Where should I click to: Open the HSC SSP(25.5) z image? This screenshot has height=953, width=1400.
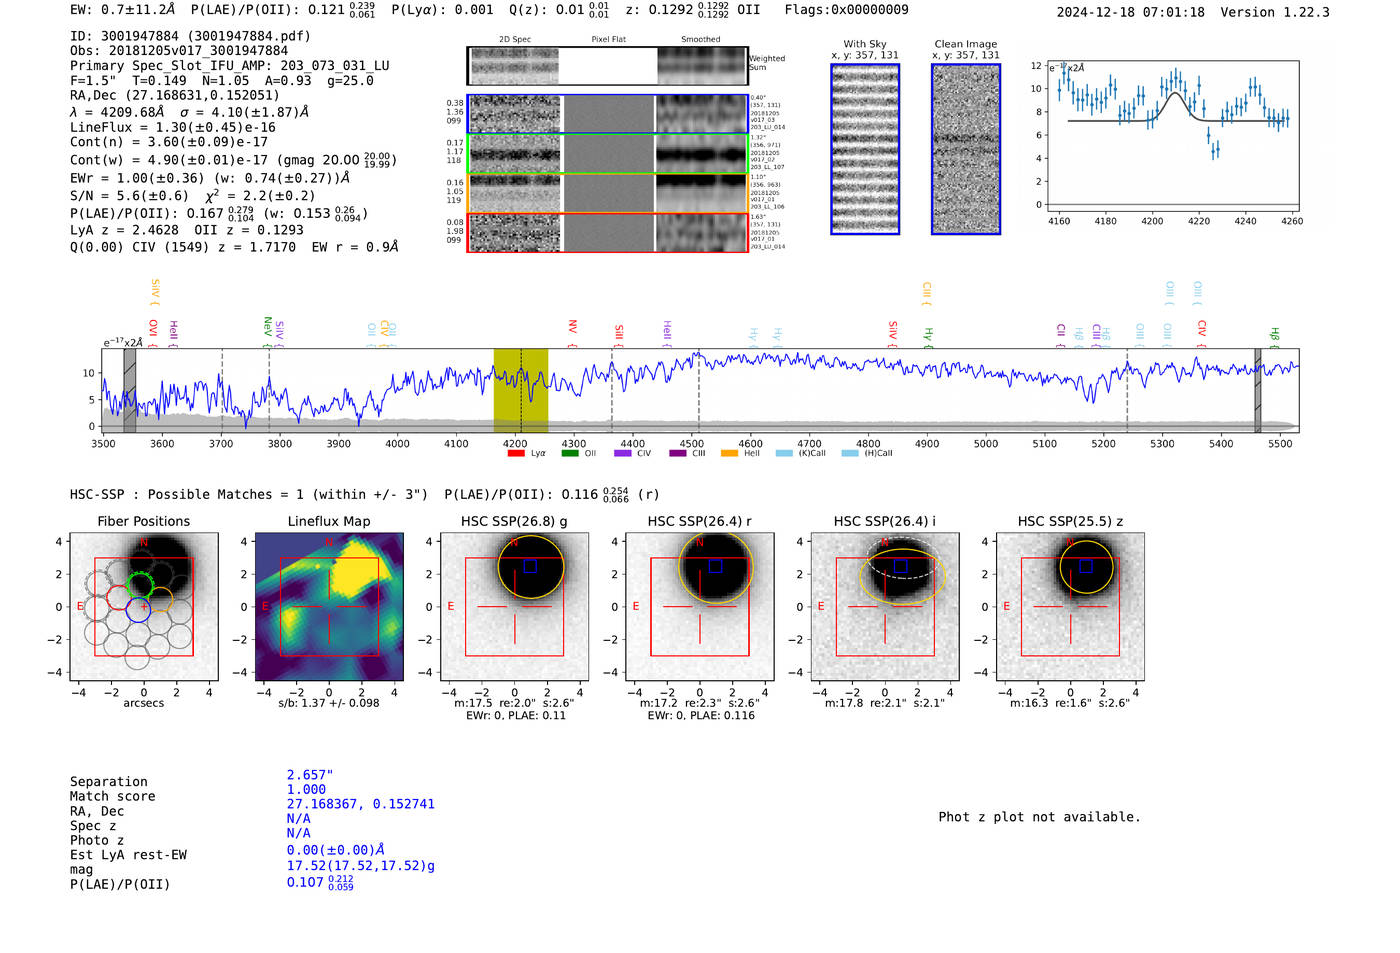click(1070, 607)
